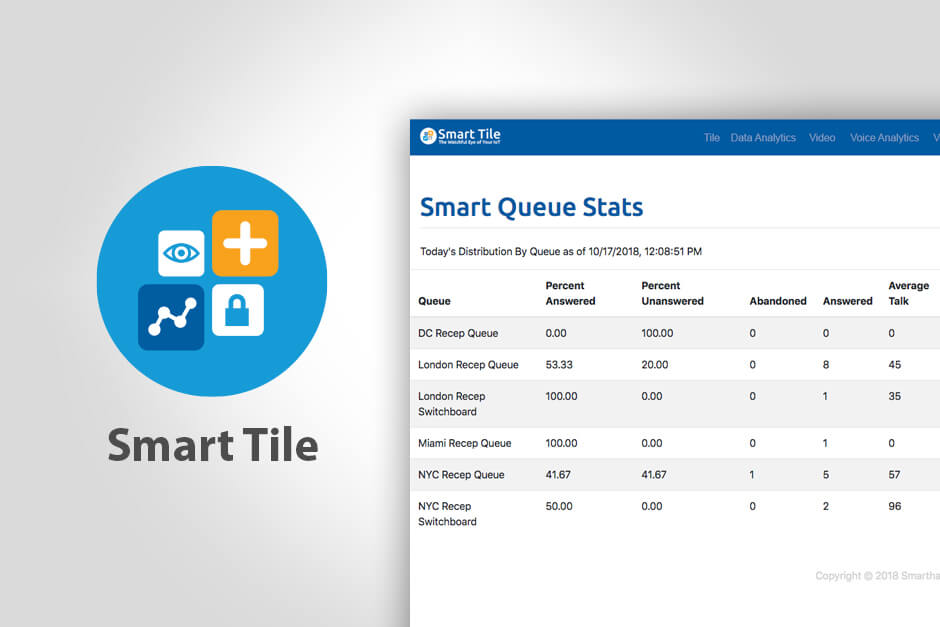Click the eye tile in big logo
940x627 pixels.
181,253
